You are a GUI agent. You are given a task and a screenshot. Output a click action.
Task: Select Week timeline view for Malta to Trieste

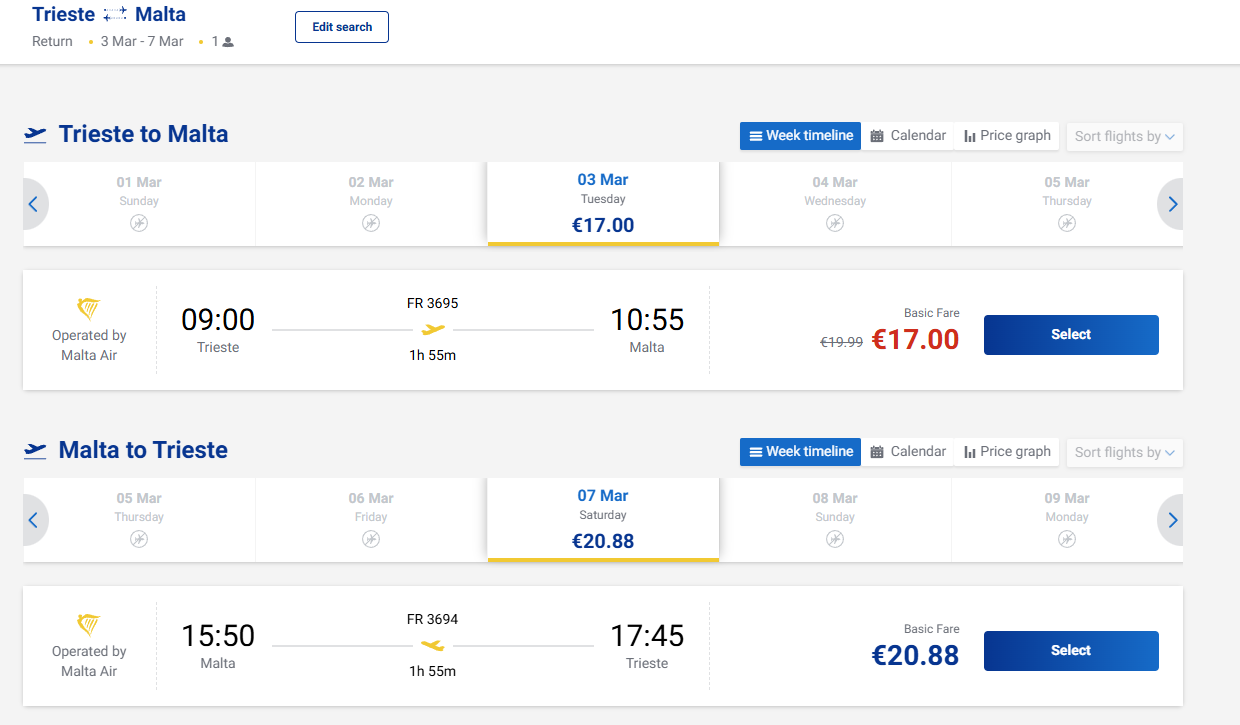tap(800, 452)
